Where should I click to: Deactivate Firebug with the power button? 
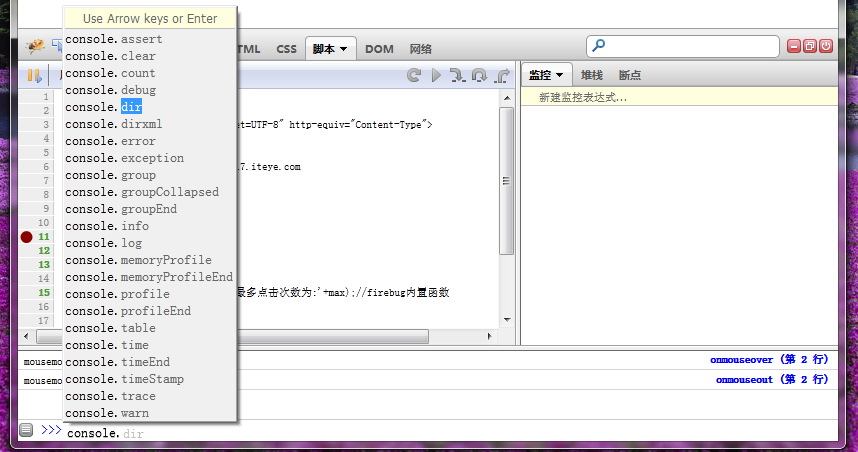[826, 46]
